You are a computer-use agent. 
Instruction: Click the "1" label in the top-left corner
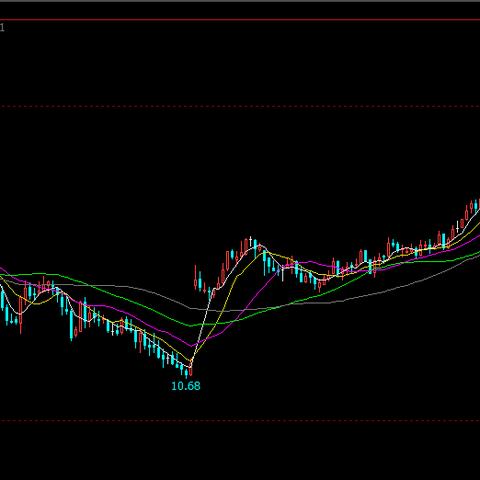[x=2, y=28]
